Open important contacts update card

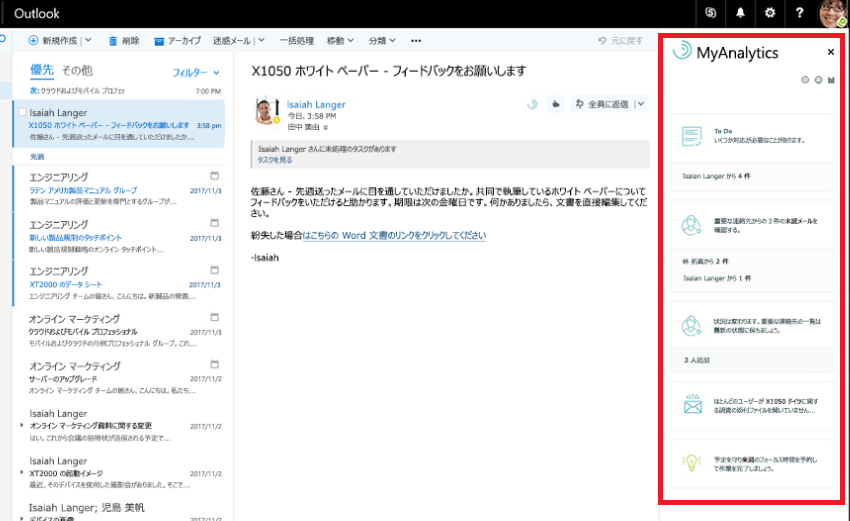coord(752,325)
